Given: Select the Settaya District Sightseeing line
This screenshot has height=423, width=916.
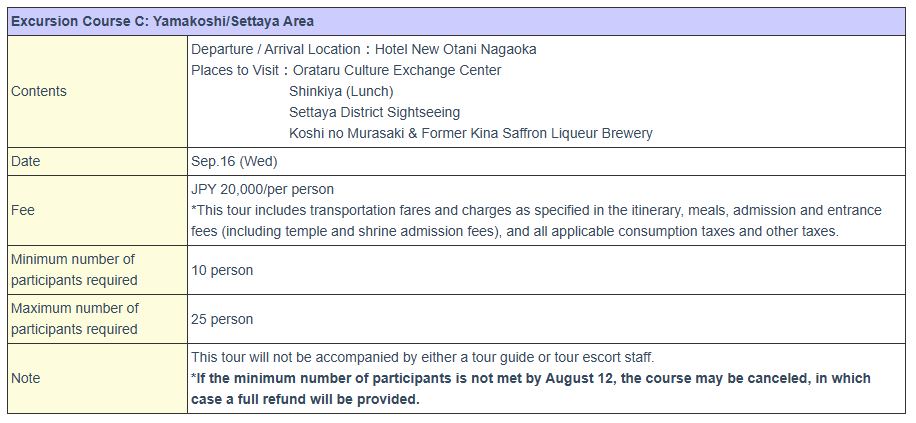Looking at the screenshot, I should pyautogui.click(x=374, y=112).
